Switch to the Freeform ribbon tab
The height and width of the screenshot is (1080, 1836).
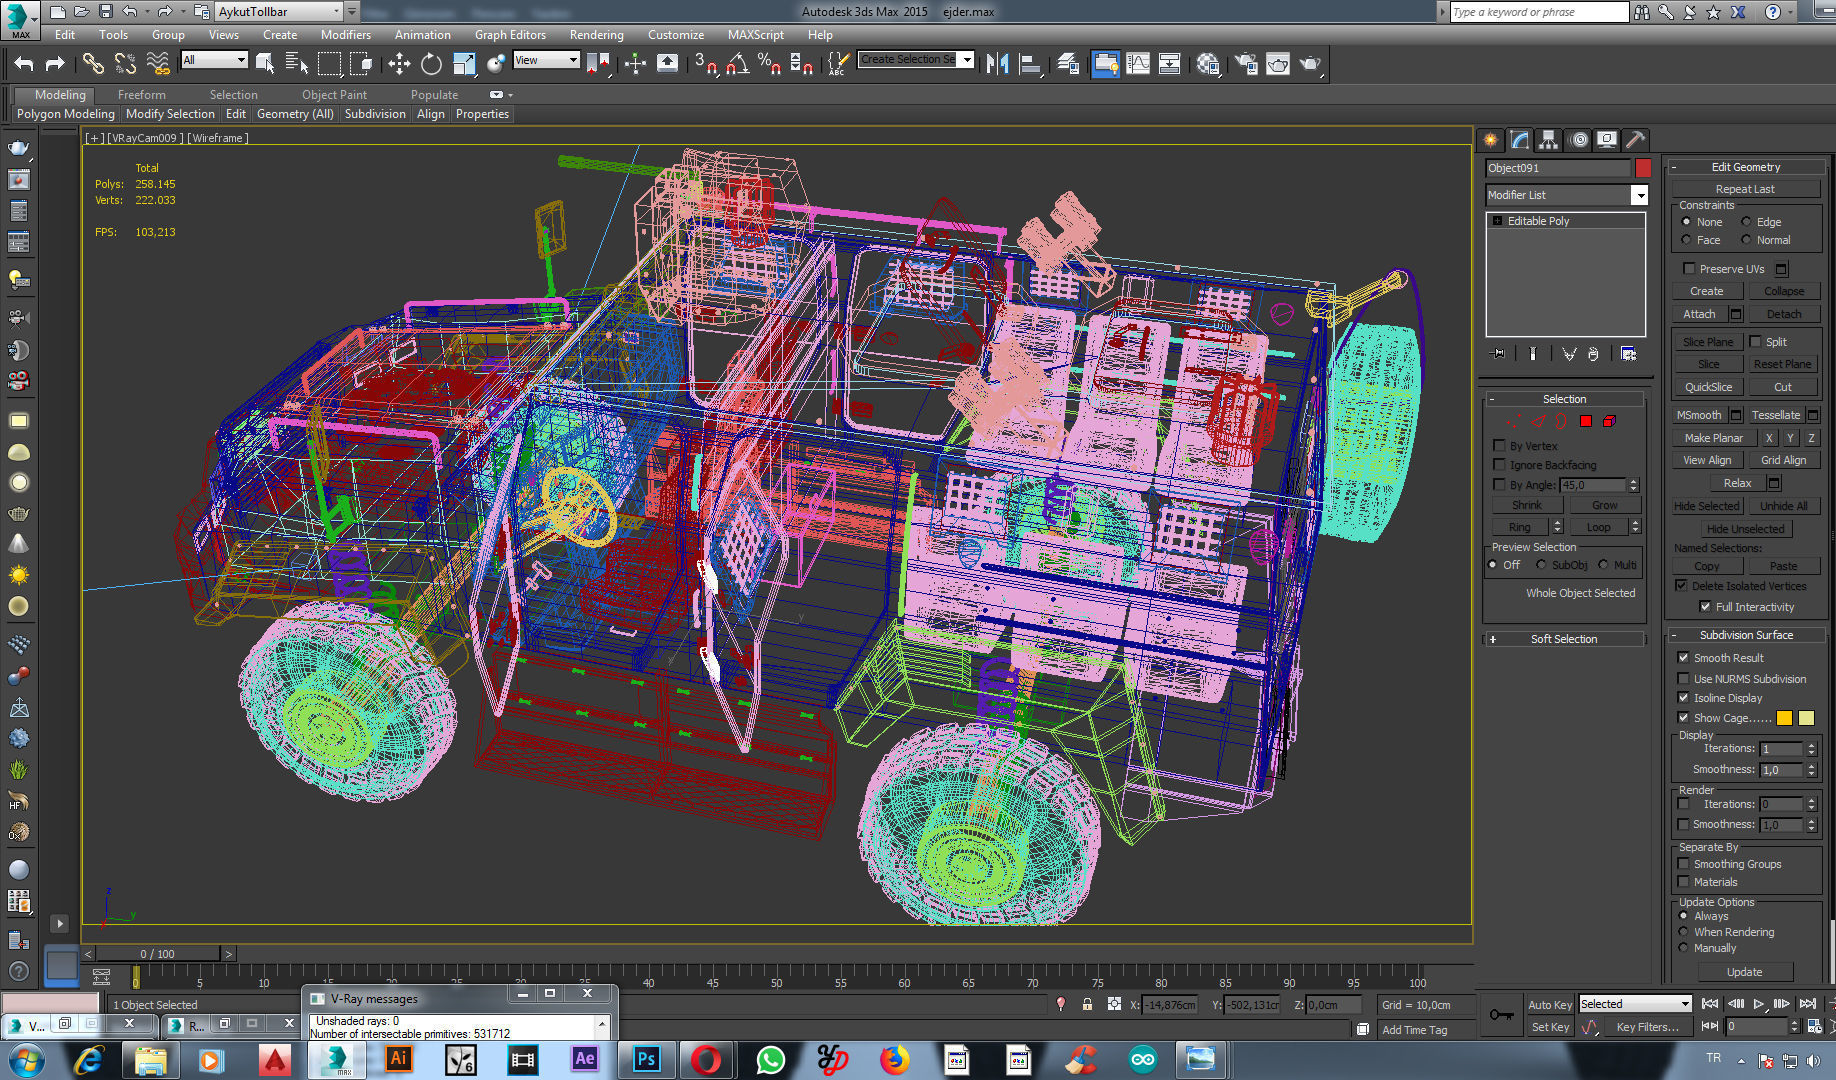click(142, 95)
